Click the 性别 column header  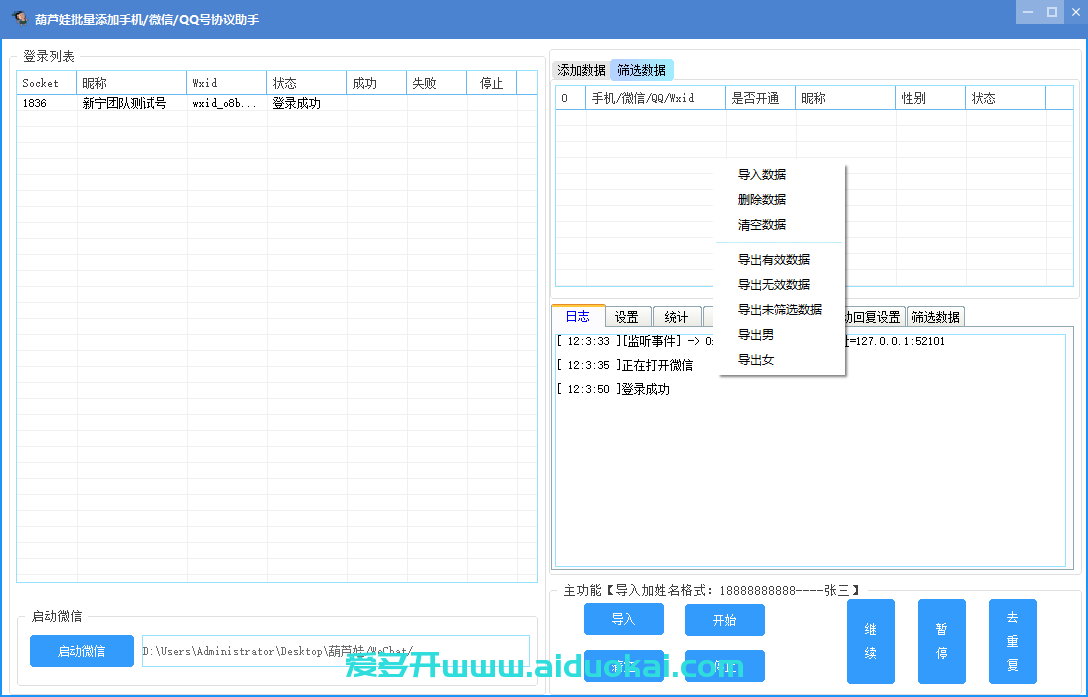pos(930,98)
